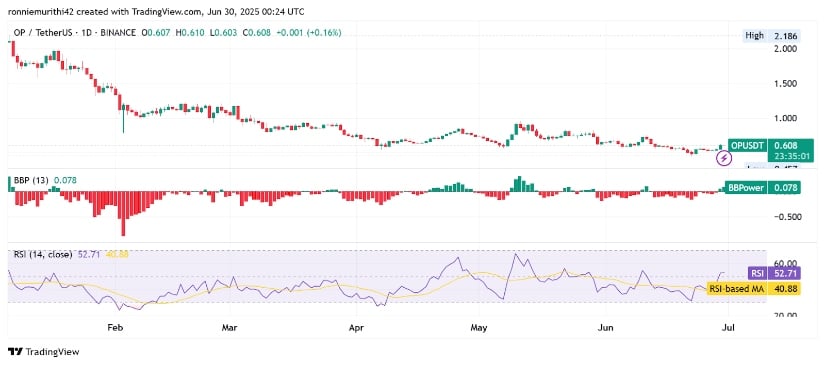825x365 pixels.
Task: Click the Mar label on time axis
Action: [x=229, y=327]
